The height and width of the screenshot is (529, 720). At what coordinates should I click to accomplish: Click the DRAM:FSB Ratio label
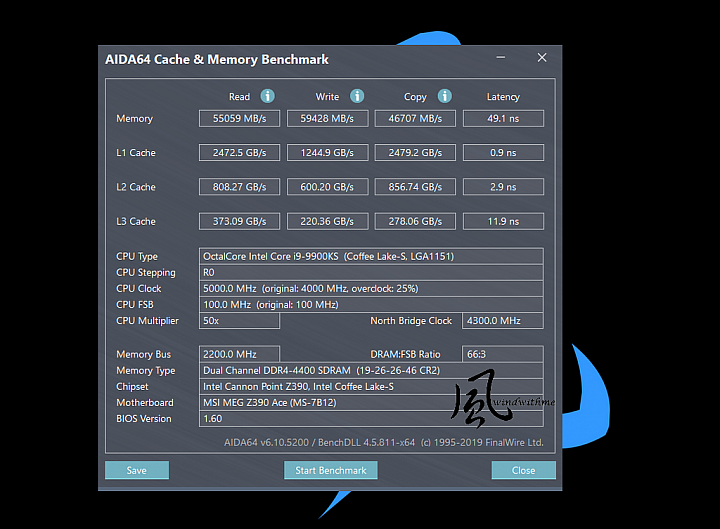(x=405, y=354)
